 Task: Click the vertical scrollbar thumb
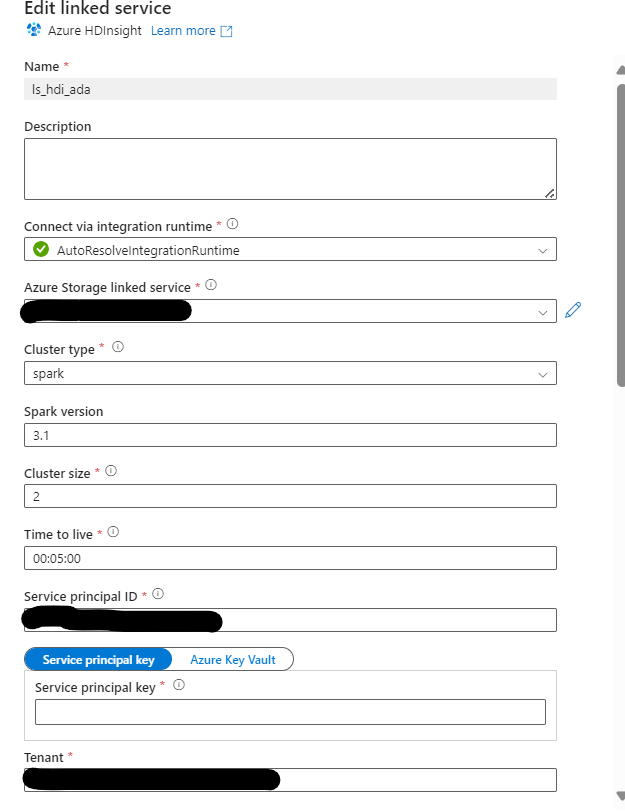click(621, 236)
